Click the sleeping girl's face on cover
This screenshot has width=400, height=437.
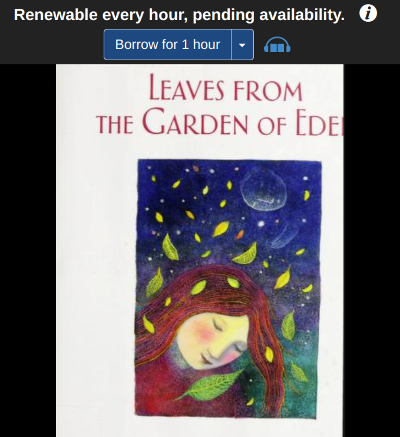point(213,341)
